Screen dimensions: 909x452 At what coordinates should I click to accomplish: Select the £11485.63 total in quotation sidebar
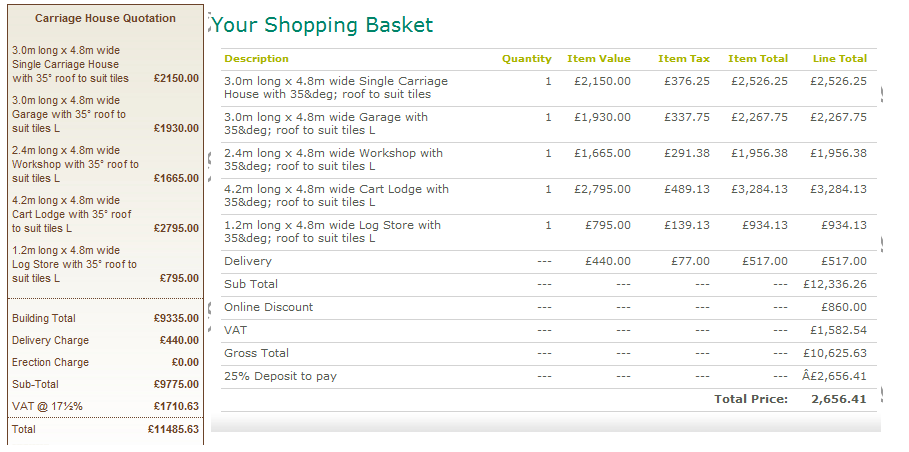(173, 429)
